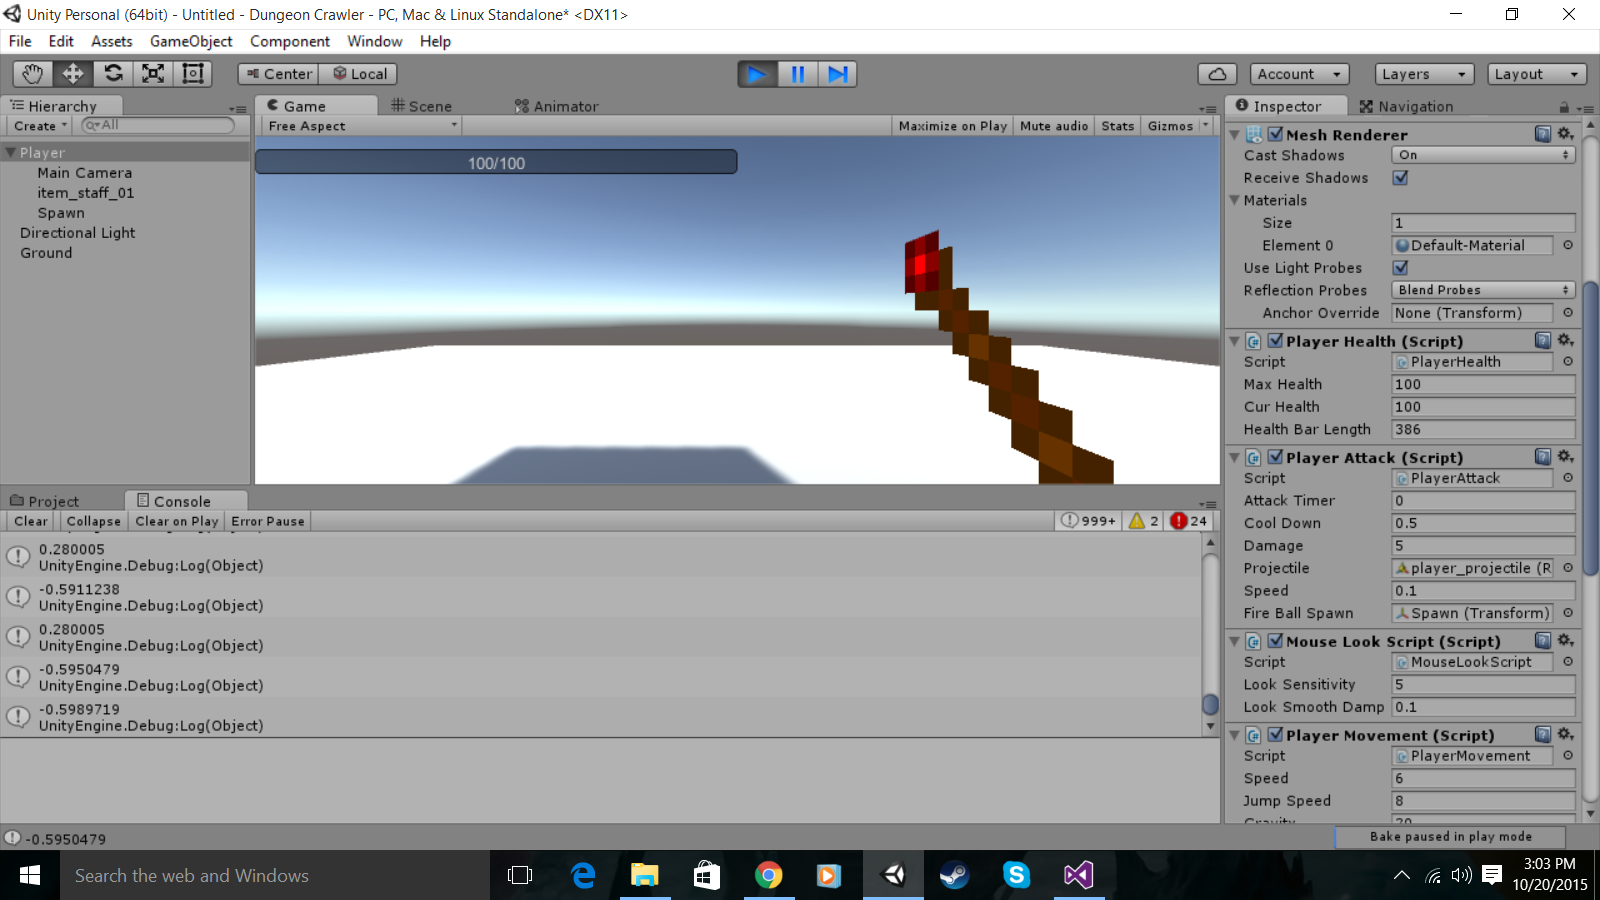Viewport: 1600px width, 900px height.
Task: Toggle the Inspector lock icon
Action: pyautogui.click(x=1564, y=107)
